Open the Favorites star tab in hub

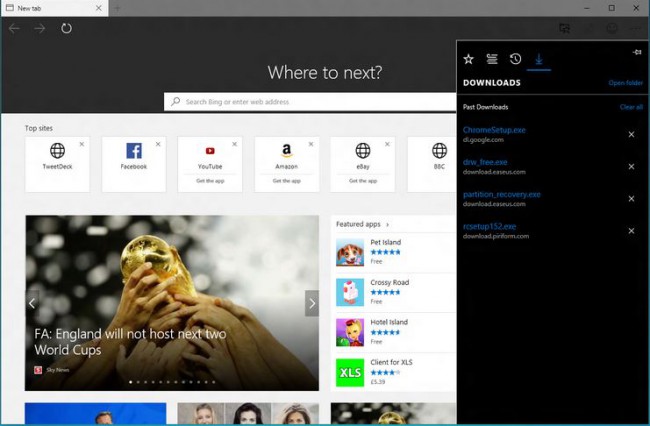click(468, 59)
